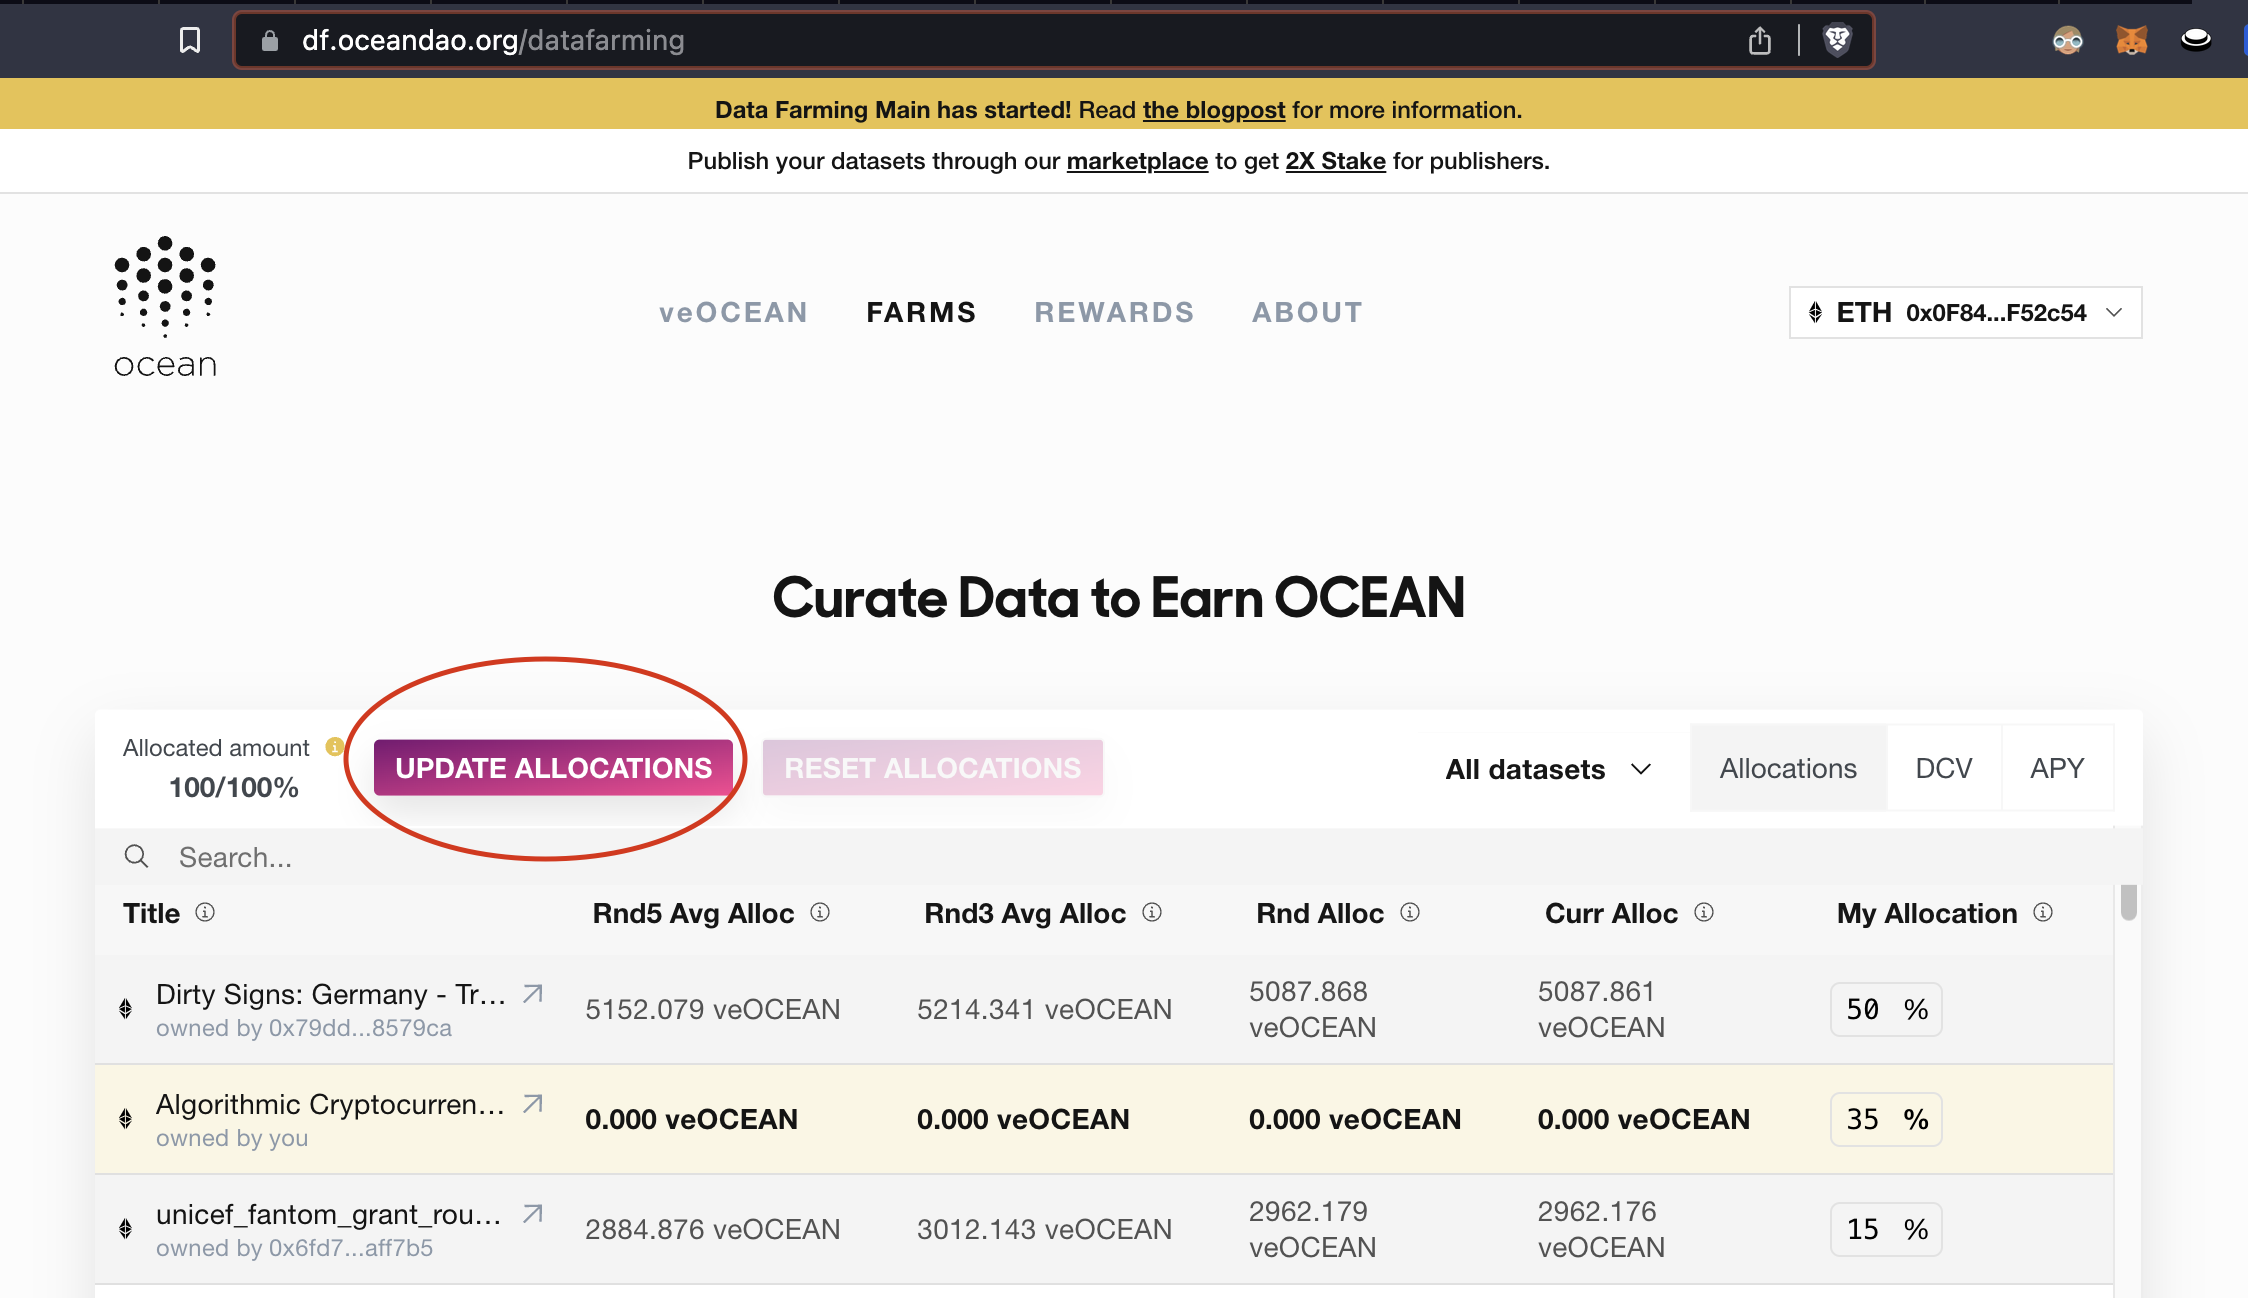
Task: Open the All datasets filter dropdown
Action: click(1548, 769)
